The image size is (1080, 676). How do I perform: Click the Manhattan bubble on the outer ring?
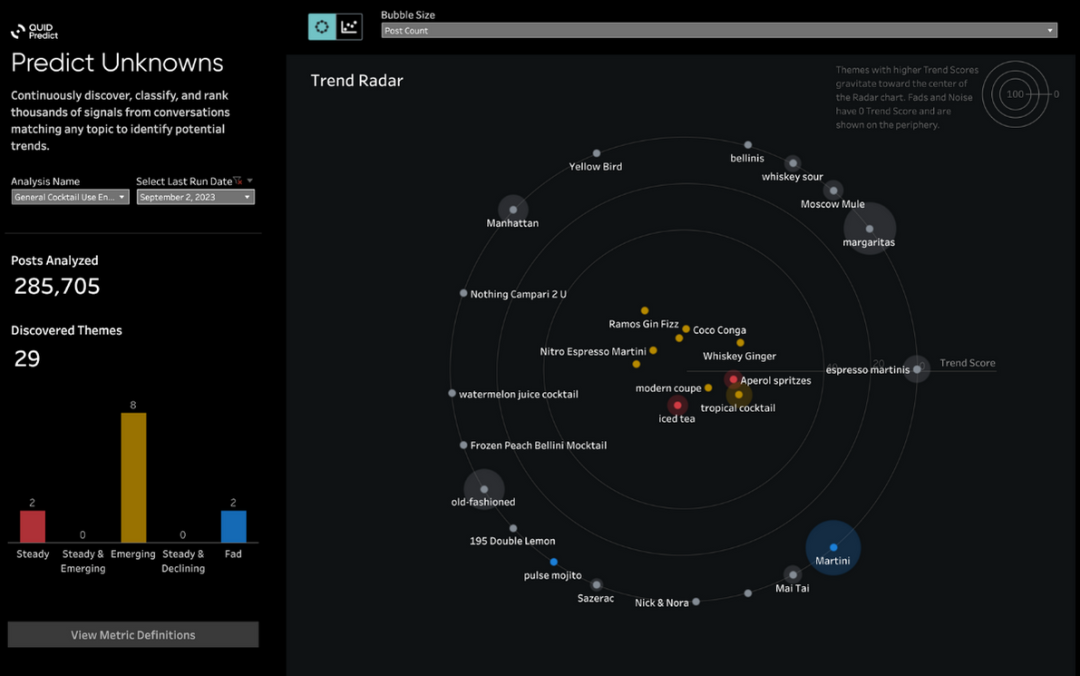point(513,210)
